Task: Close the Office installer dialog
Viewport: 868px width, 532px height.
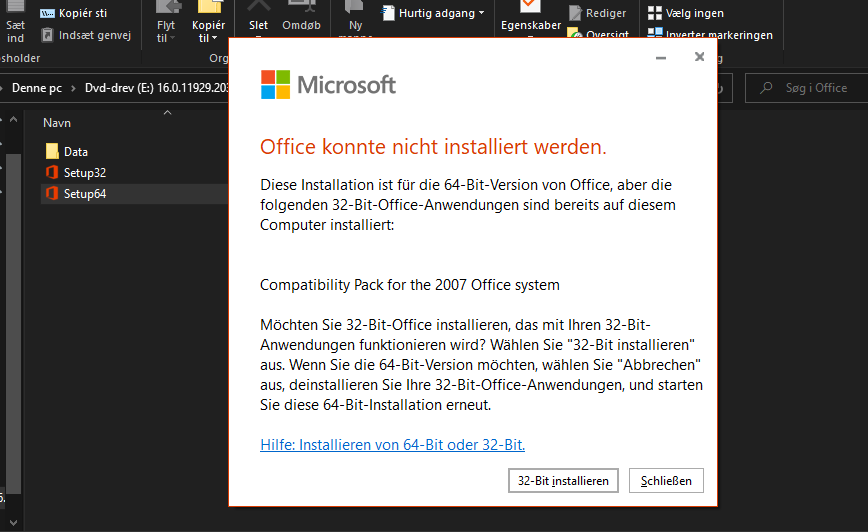Action: coord(699,56)
